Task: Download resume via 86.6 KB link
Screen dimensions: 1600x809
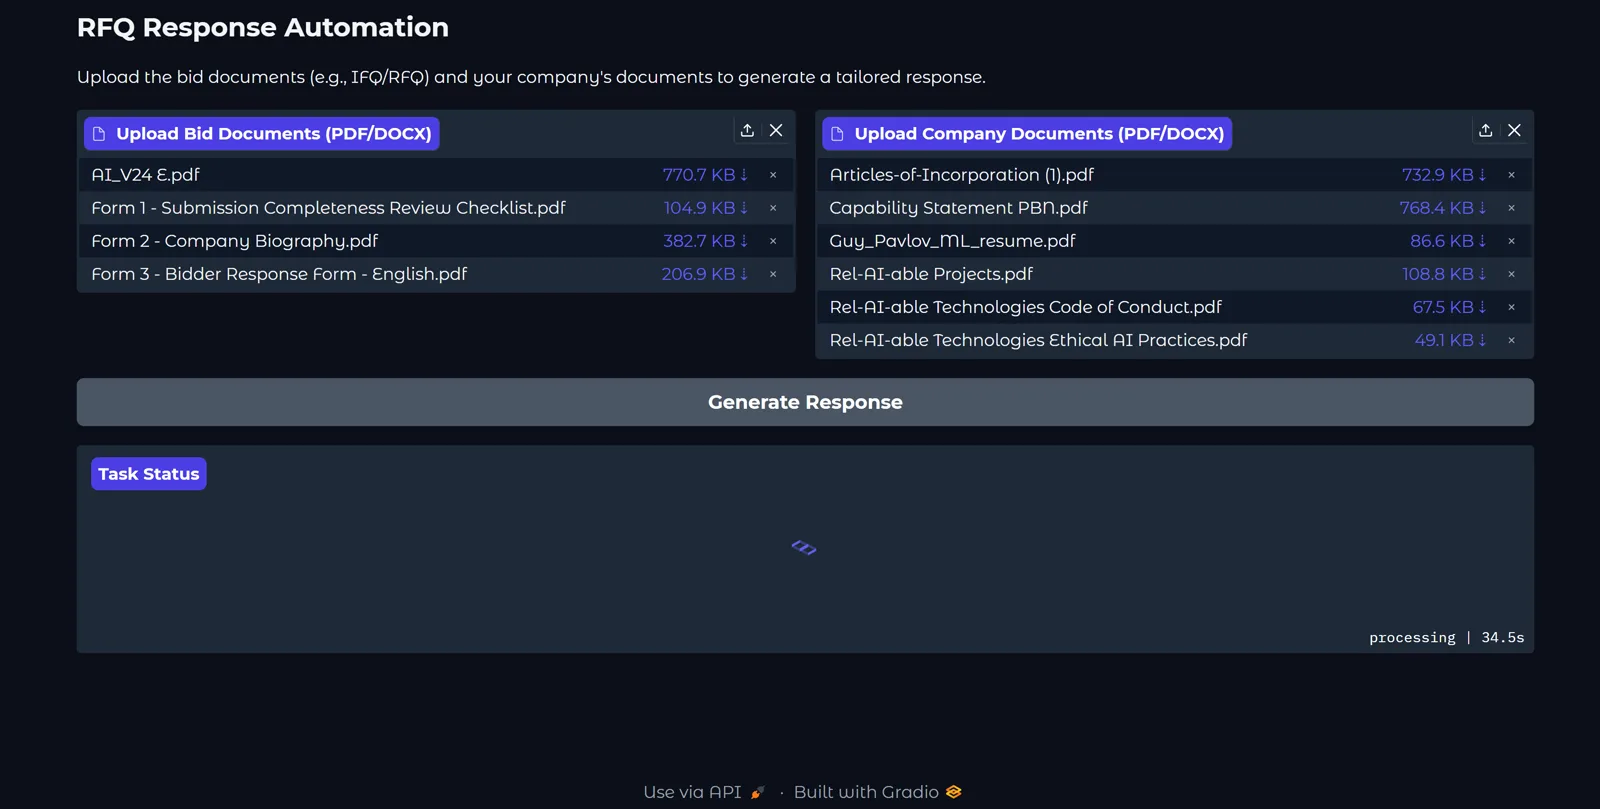Action: point(1448,241)
